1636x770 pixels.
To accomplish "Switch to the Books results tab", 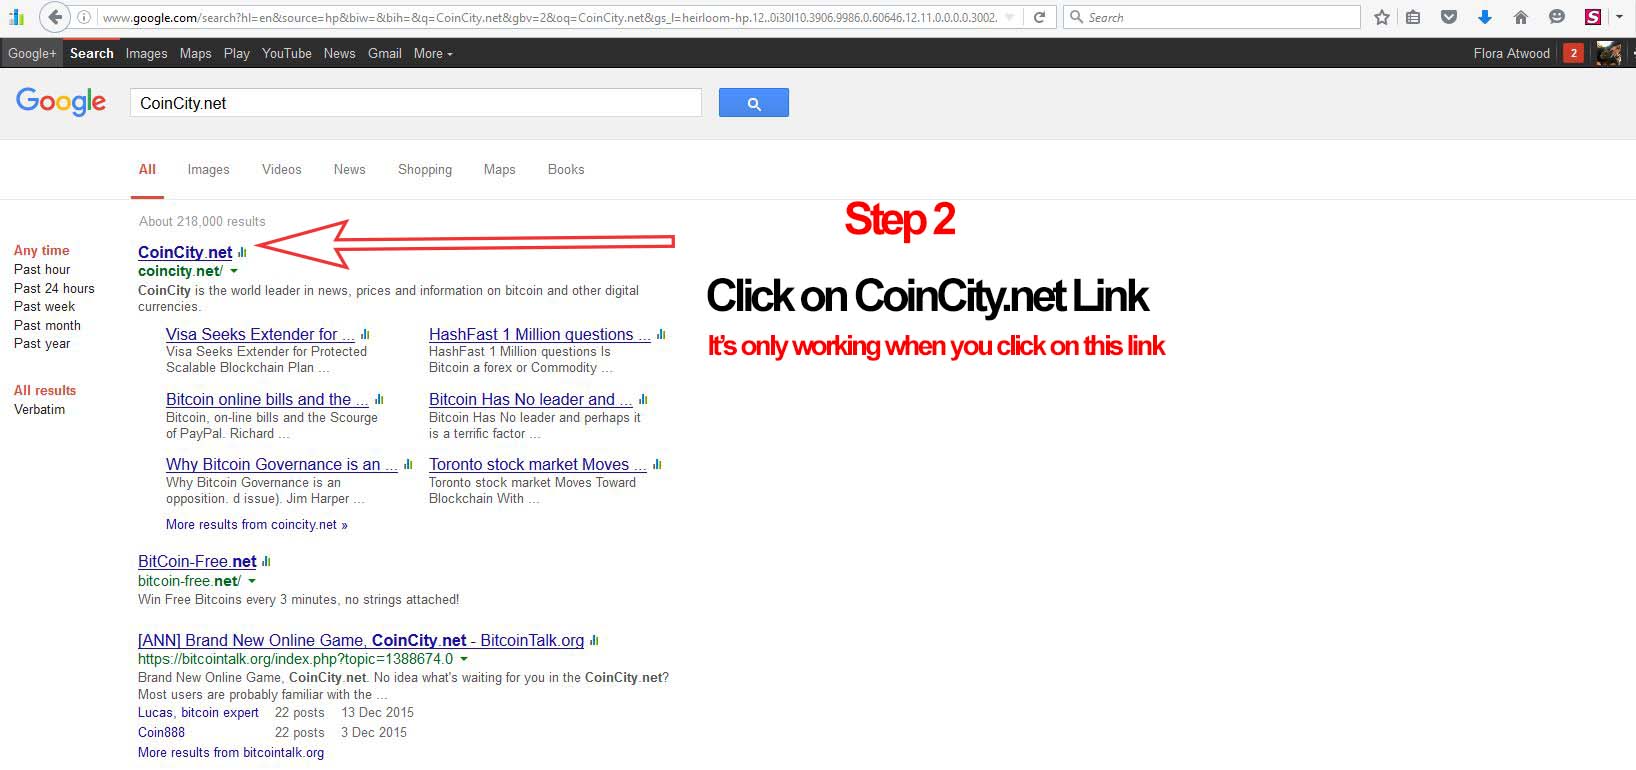I will (x=566, y=169).
